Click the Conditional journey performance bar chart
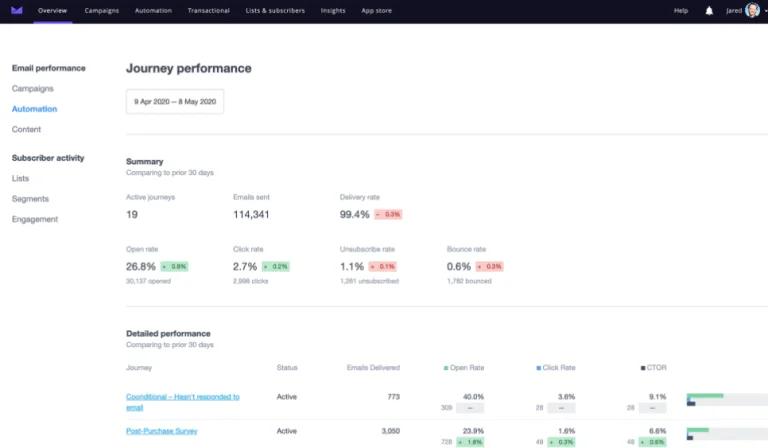 (x=727, y=400)
